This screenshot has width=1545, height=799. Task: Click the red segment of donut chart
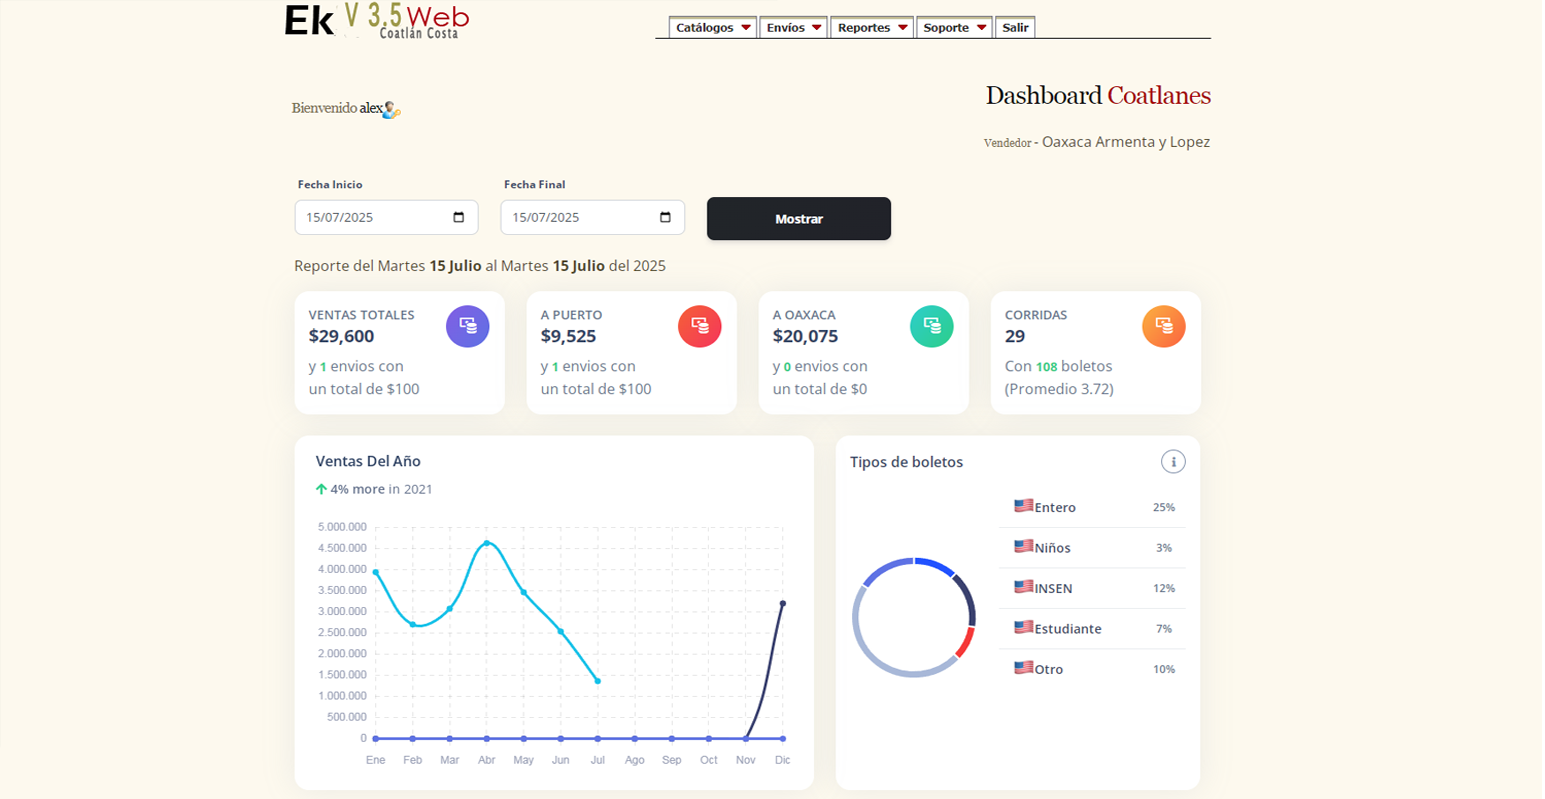pyautogui.click(x=964, y=643)
